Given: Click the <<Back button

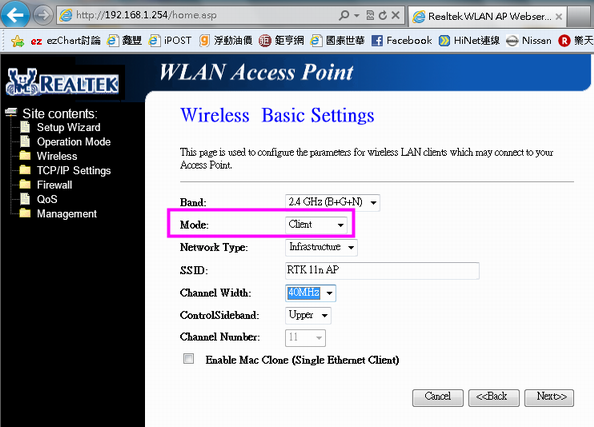Looking at the screenshot, I should (x=494, y=397).
